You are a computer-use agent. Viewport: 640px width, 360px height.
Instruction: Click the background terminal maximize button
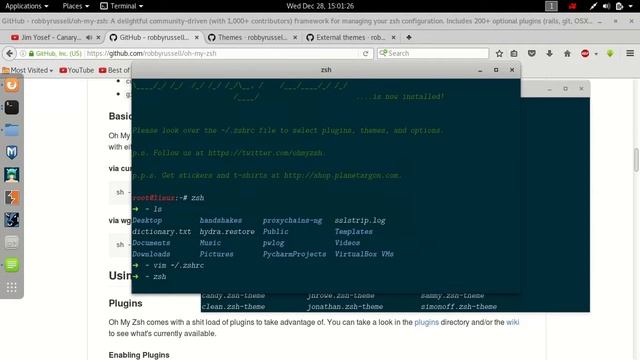565,89
